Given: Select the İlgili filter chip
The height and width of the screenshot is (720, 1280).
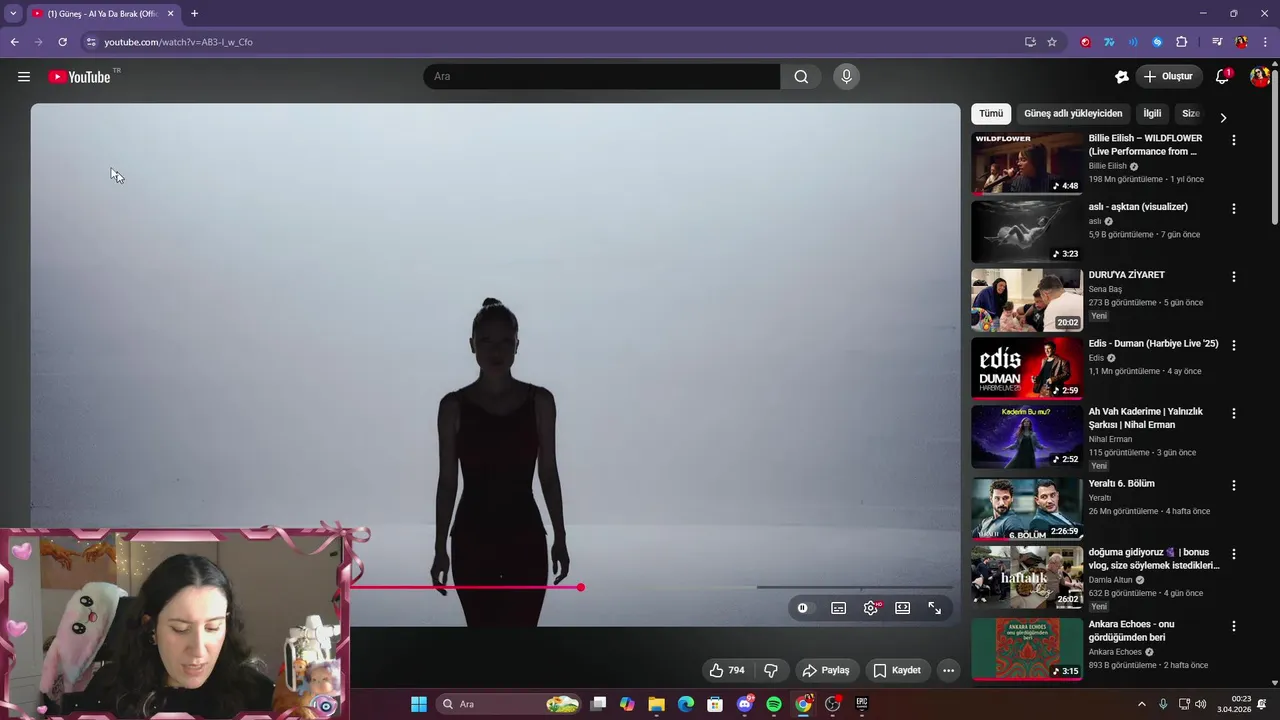Looking at the screenshot, I should 1152,114.
